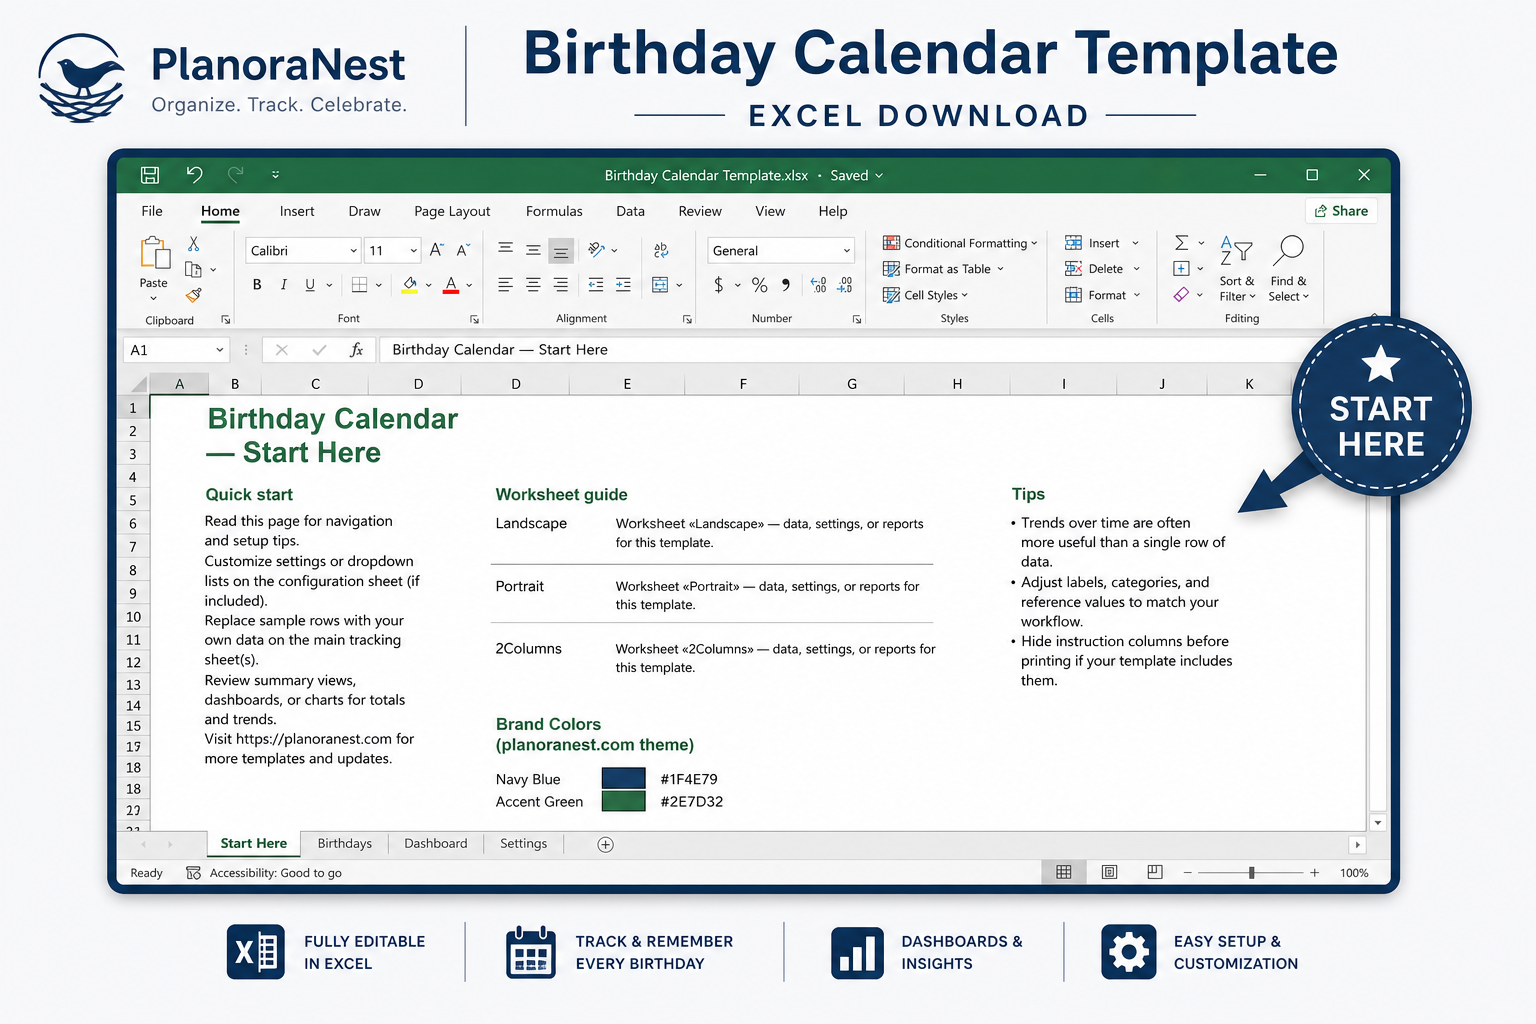Click the Font Color A icon
The width and height of the screenshot is (1536, 1024).
[x=451, y=285]
